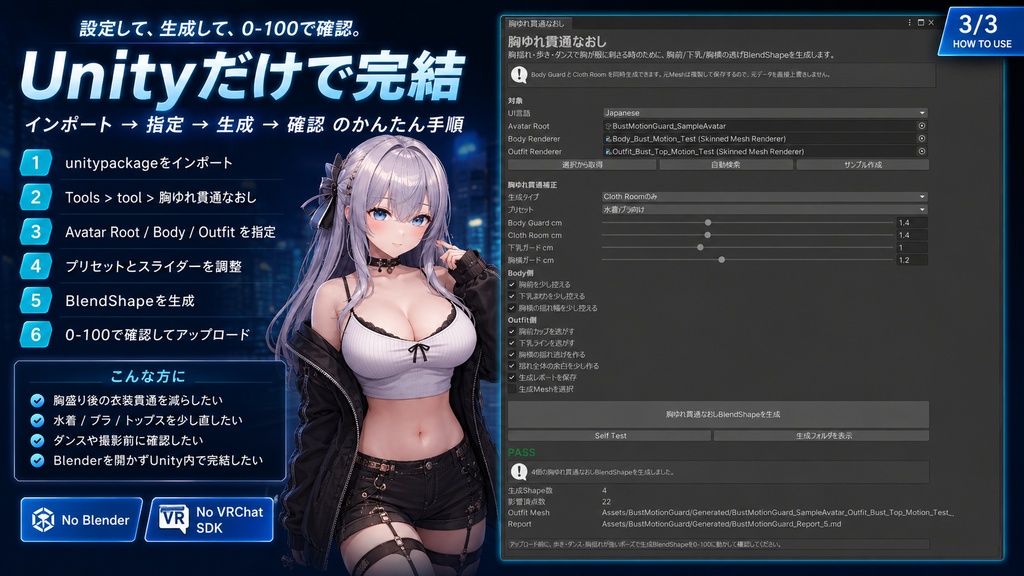Click the Cloth Room cm slider handle
Image resolution: width=1024 pixels, height=576 pixels.
pos(708,235)
